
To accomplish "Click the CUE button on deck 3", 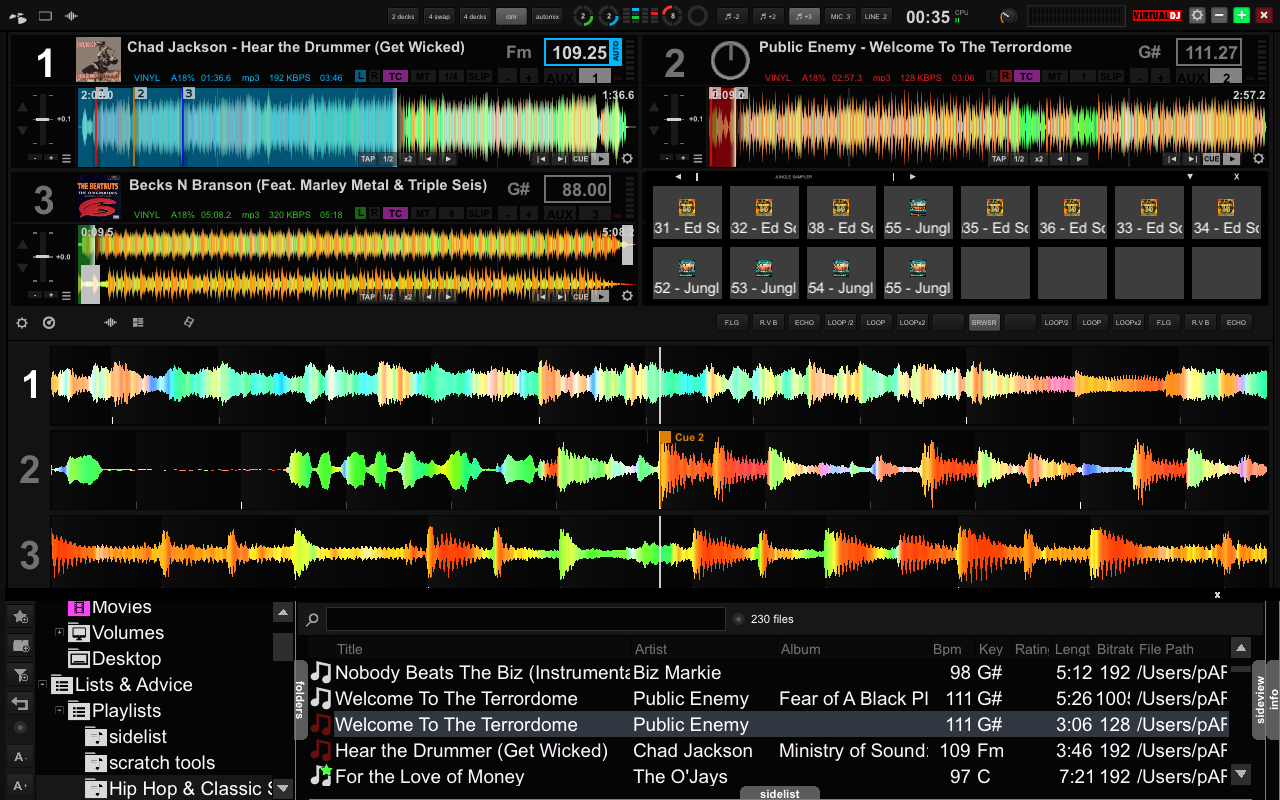I will pos(580,296).
